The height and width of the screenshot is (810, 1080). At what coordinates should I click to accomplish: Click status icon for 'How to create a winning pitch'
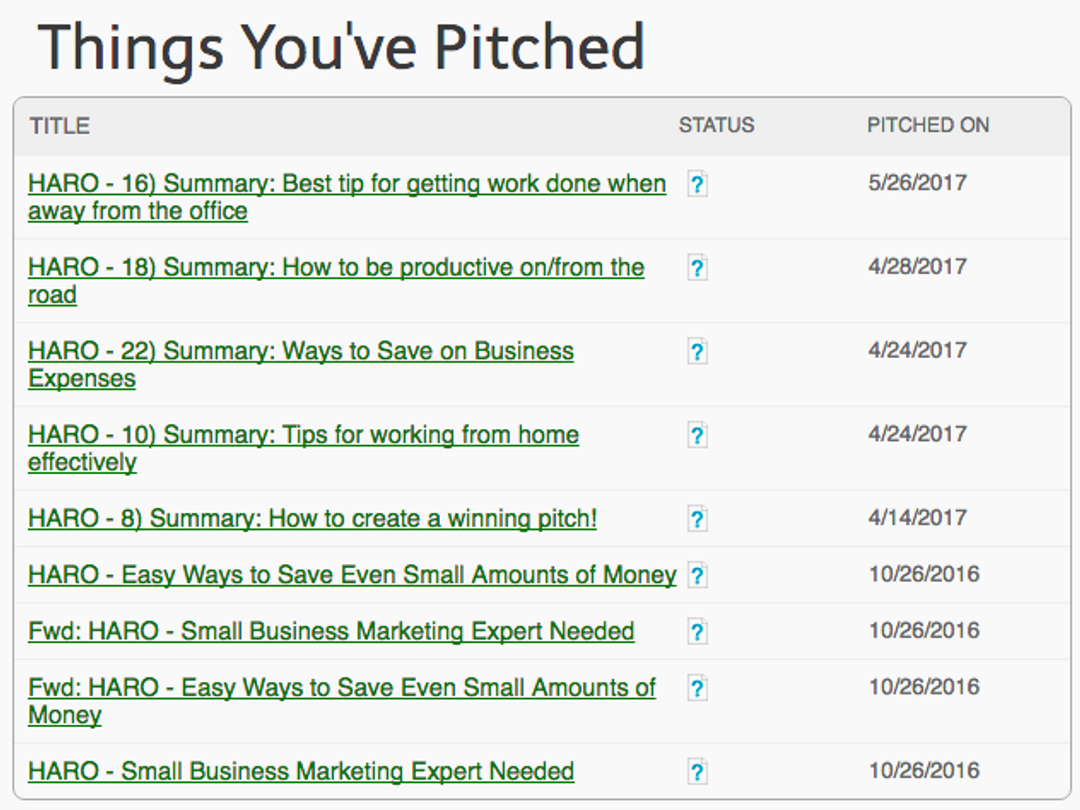click(x=697, y=519)
